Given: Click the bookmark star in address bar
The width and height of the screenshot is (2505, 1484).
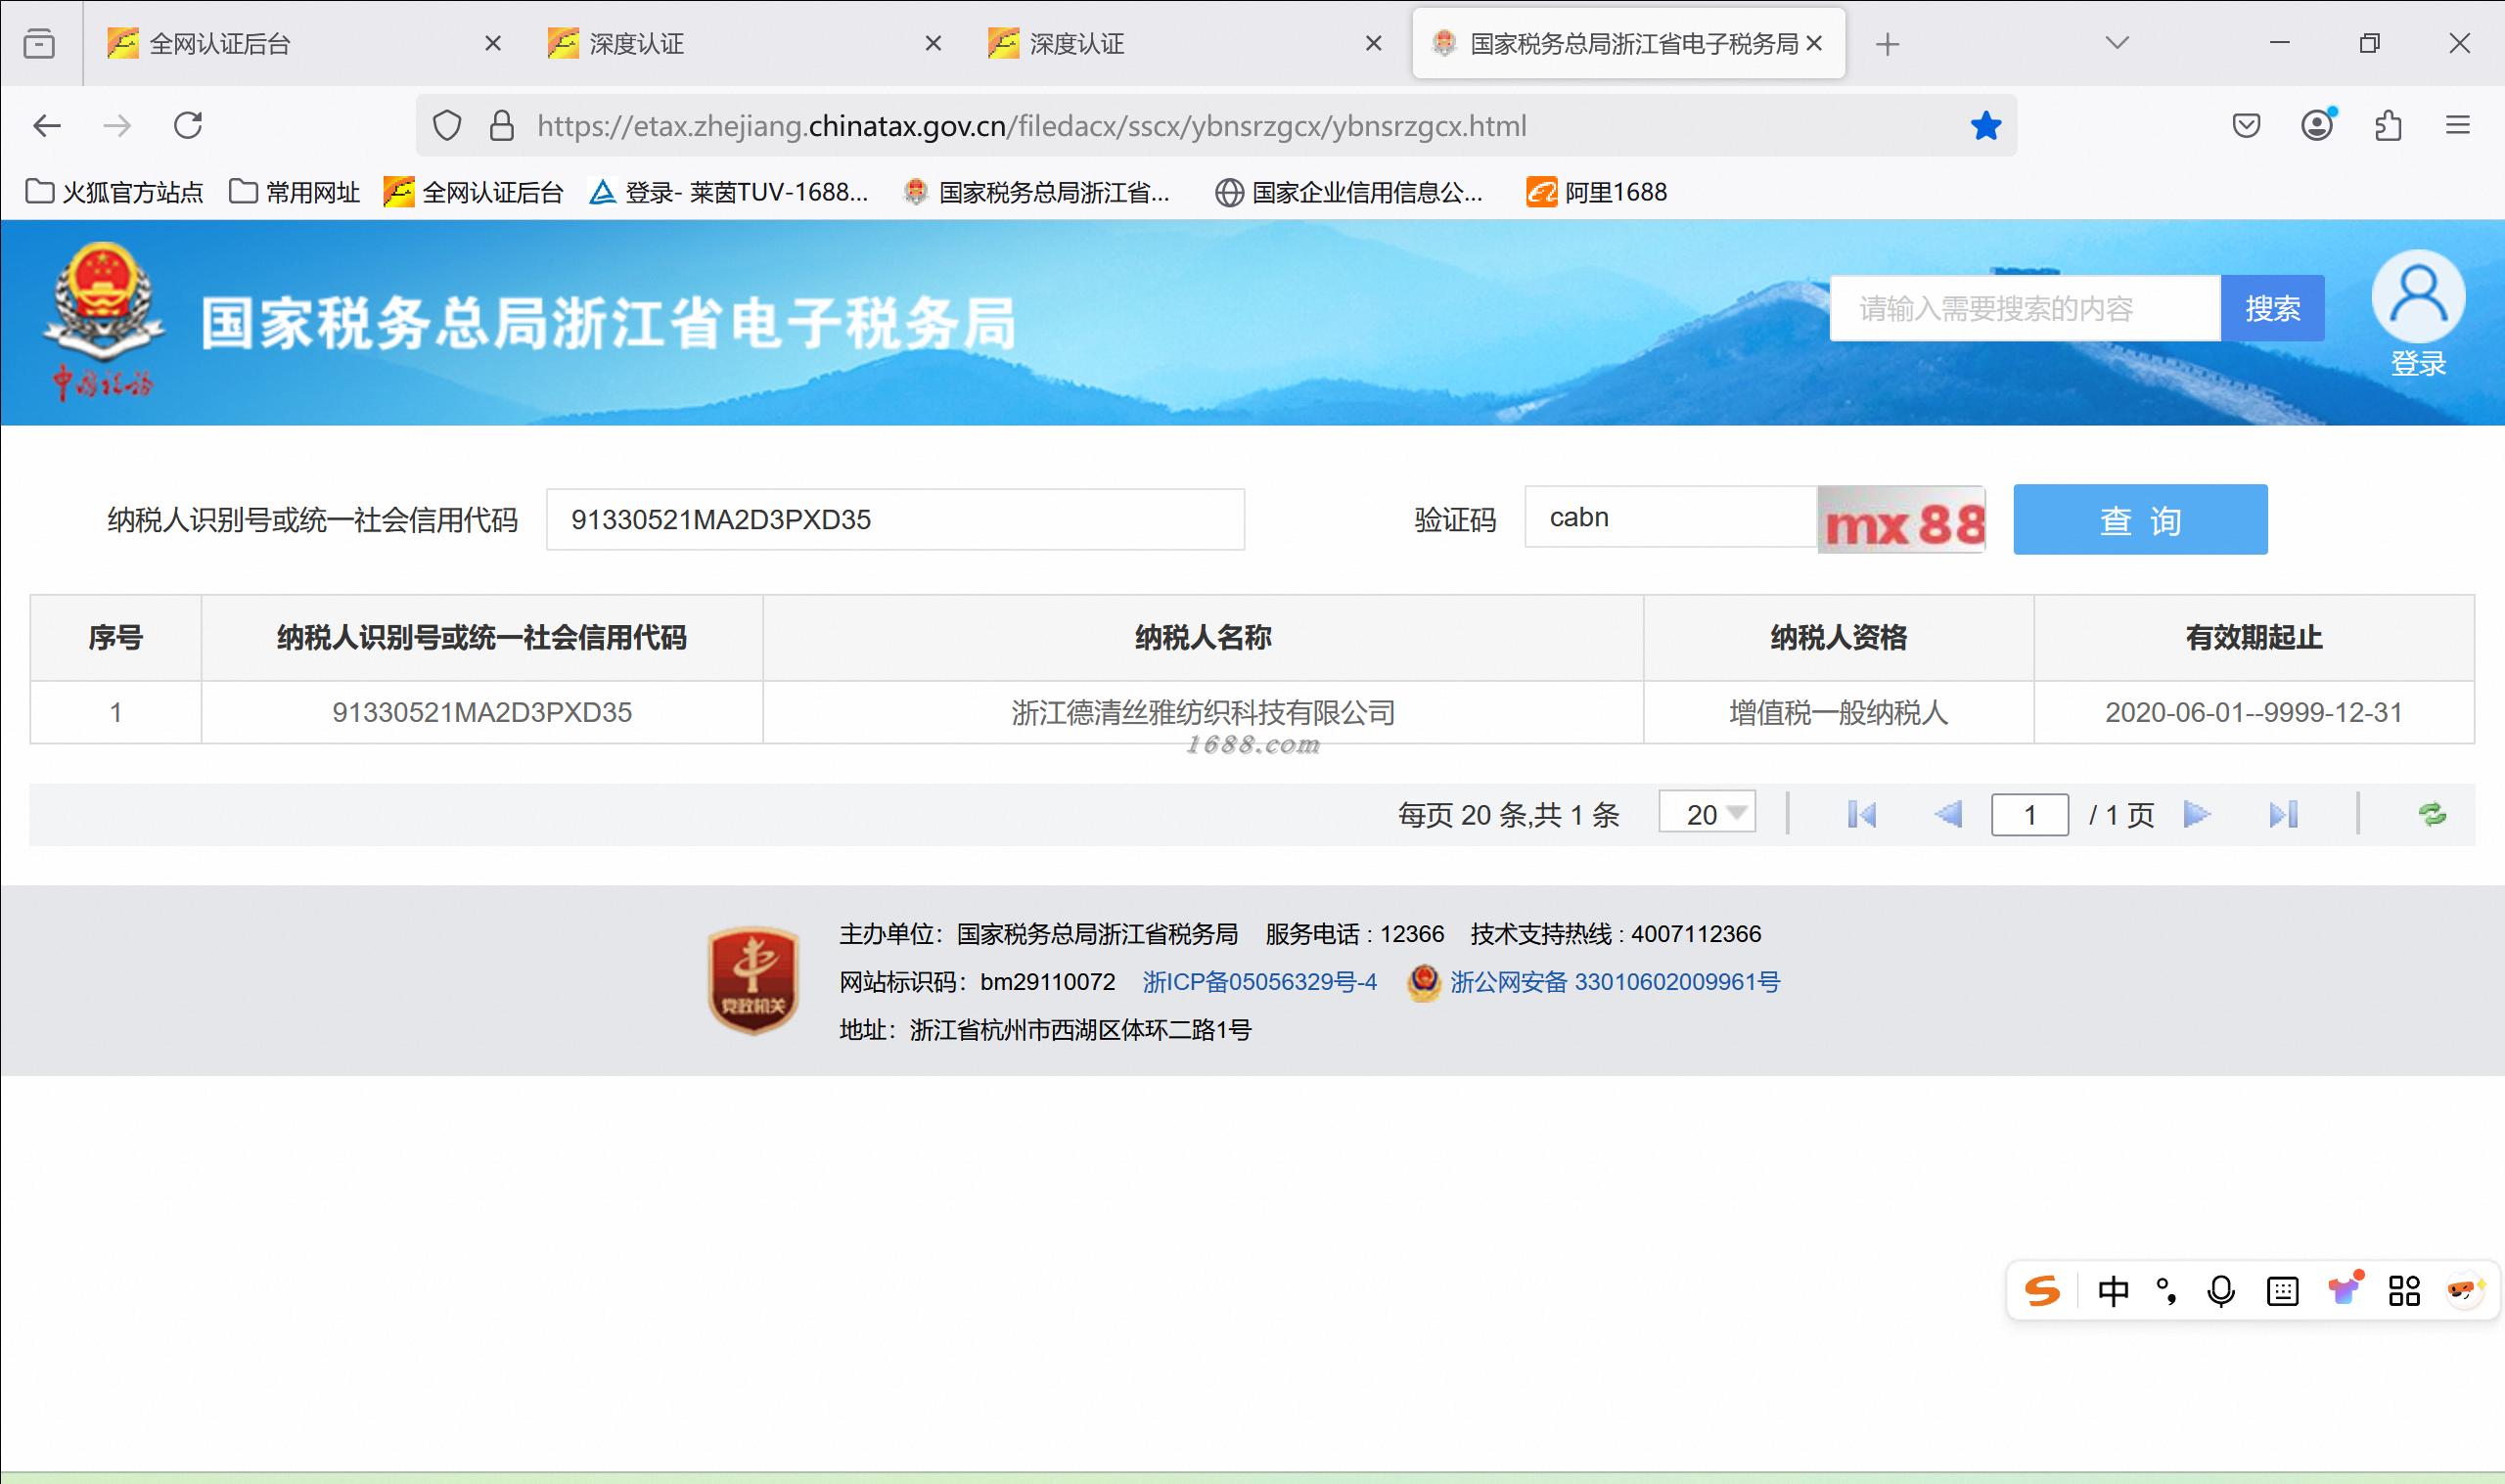Looking at the screenshot, I should (1985, 126).
